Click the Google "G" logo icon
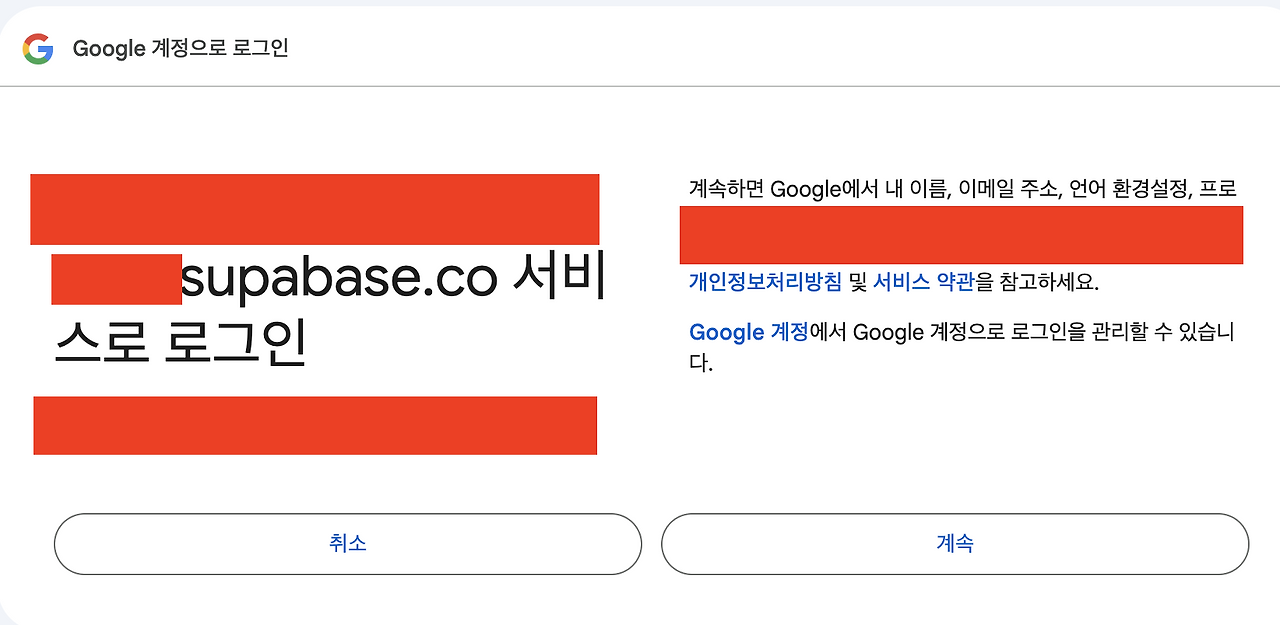Image resolution: width=1280 pixels, height=625 pixels. click(38, 48)
